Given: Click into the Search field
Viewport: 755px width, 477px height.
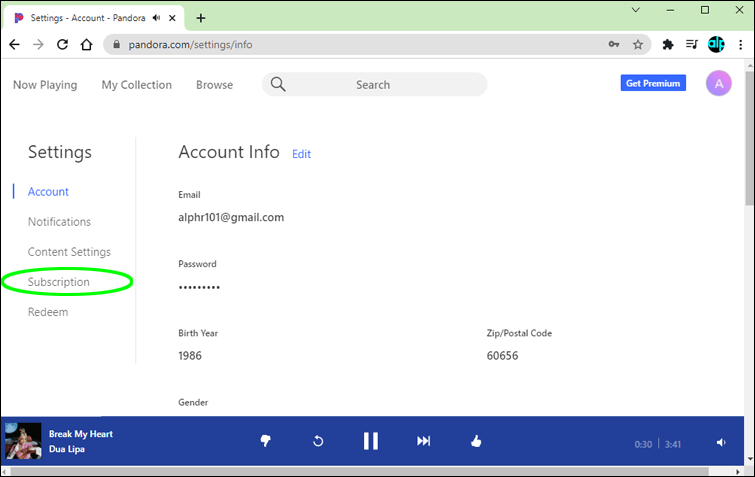Looking at the screenshot, I should point(375,84).
